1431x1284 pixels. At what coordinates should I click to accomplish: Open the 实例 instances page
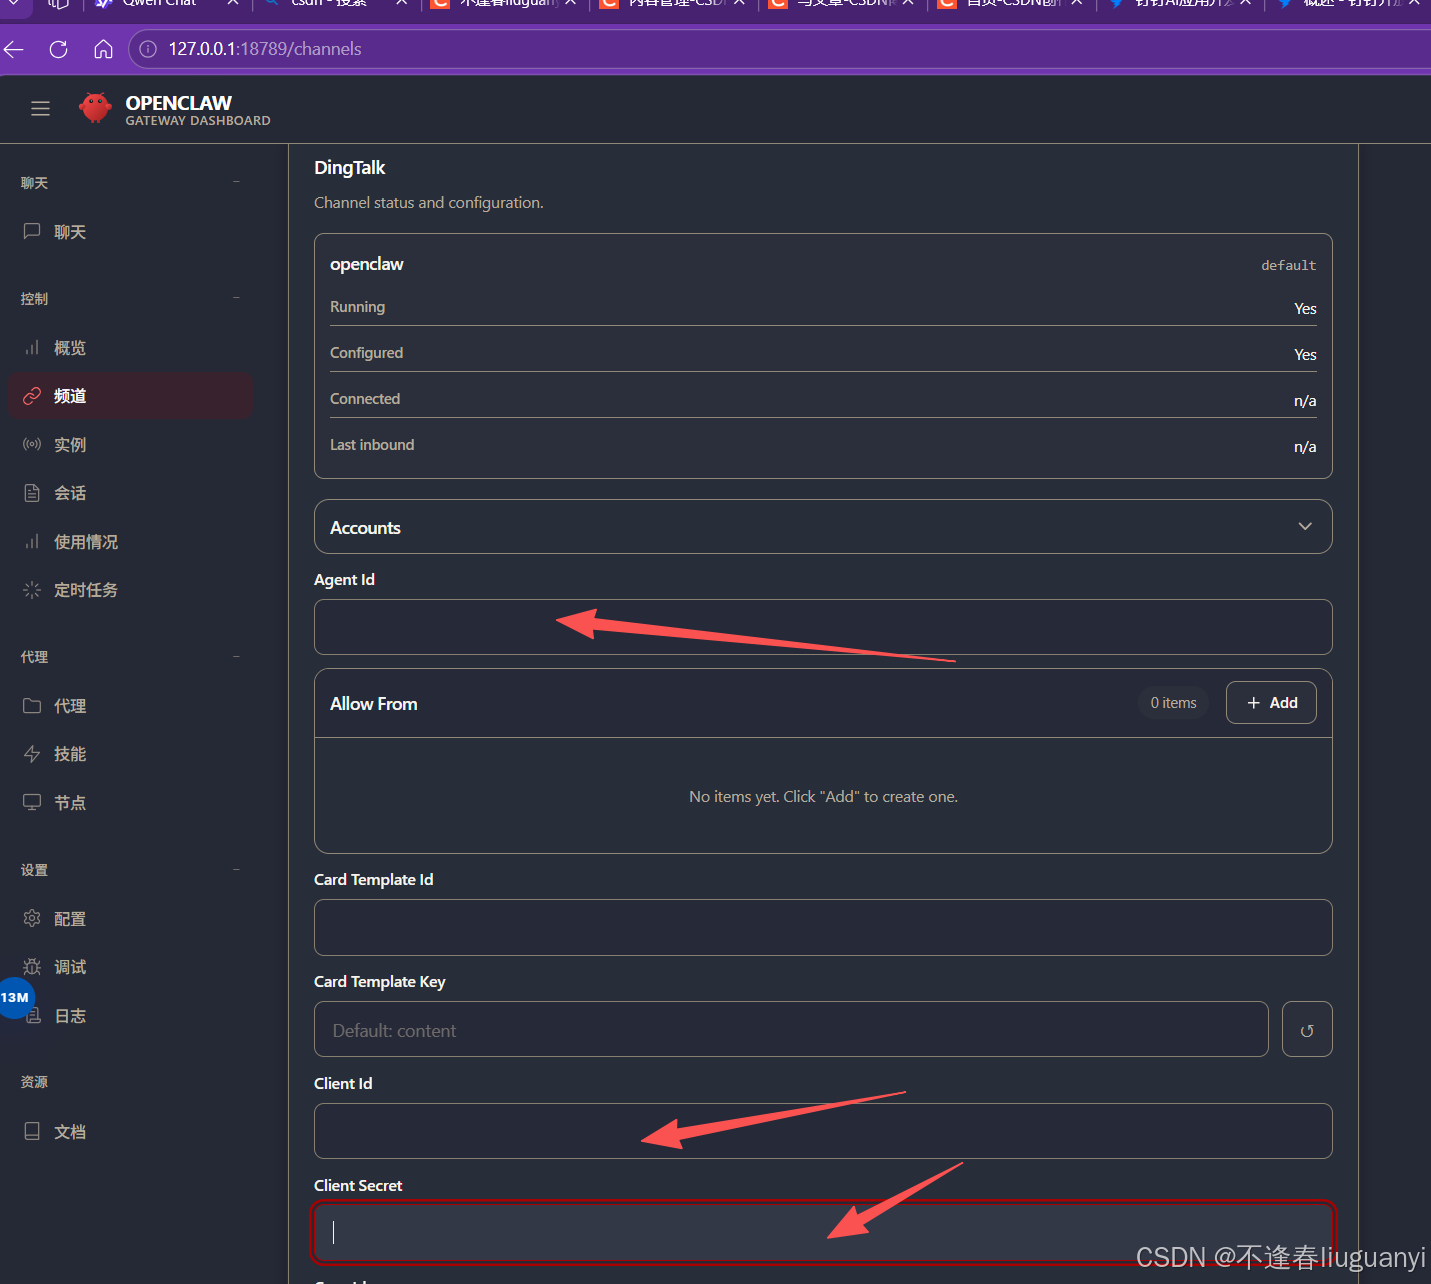tap(130, 445)
